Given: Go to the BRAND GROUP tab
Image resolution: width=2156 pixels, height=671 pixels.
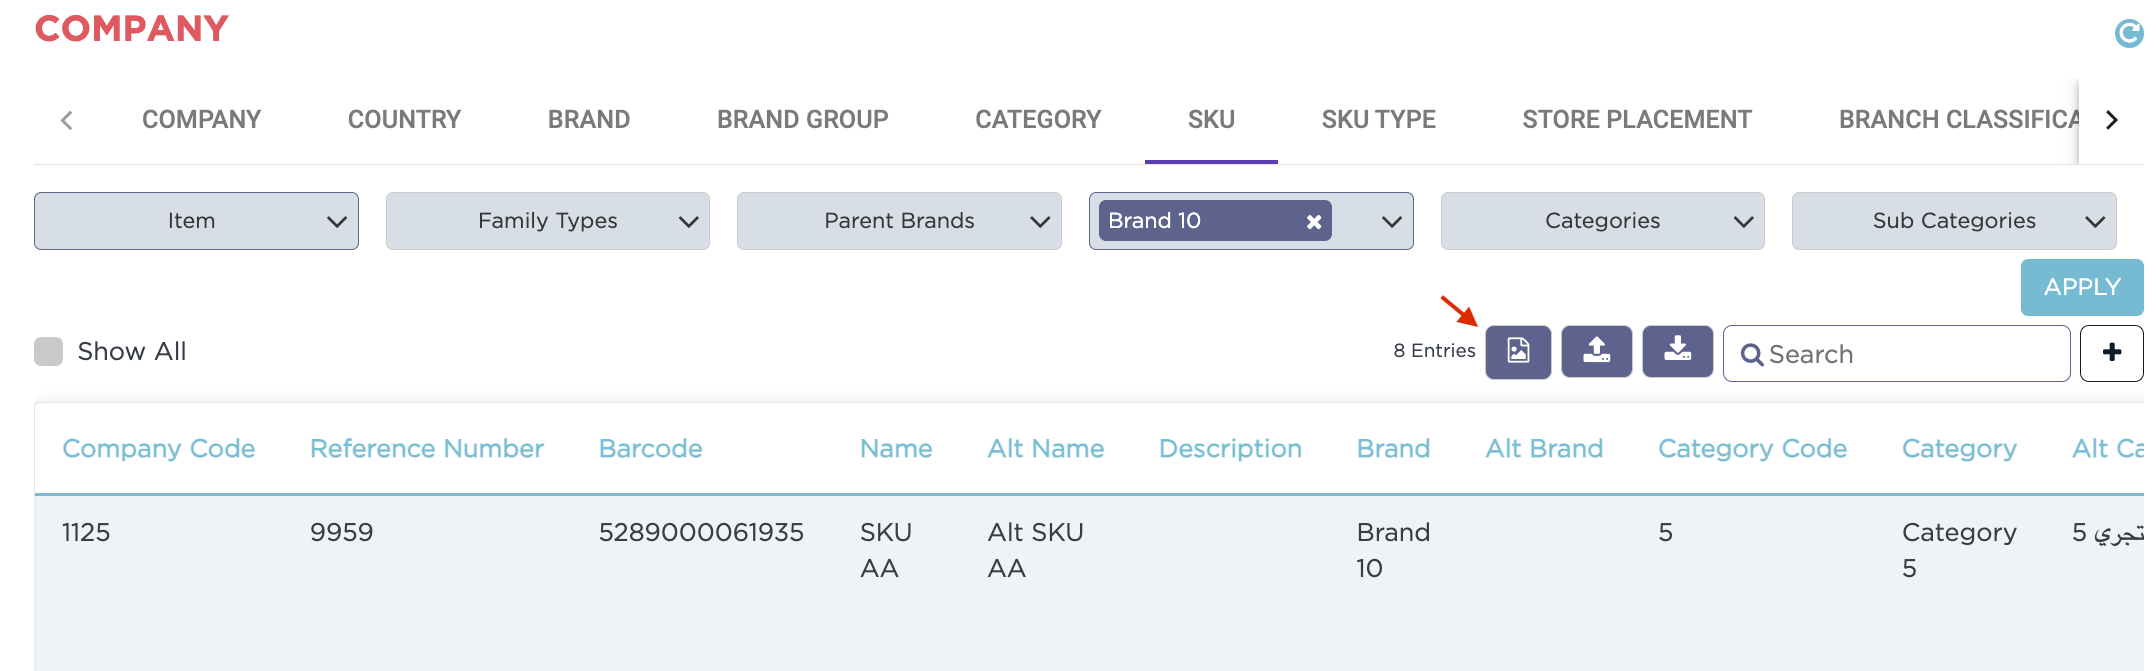Looking at the screenshot, I should [x=802, y=120].
